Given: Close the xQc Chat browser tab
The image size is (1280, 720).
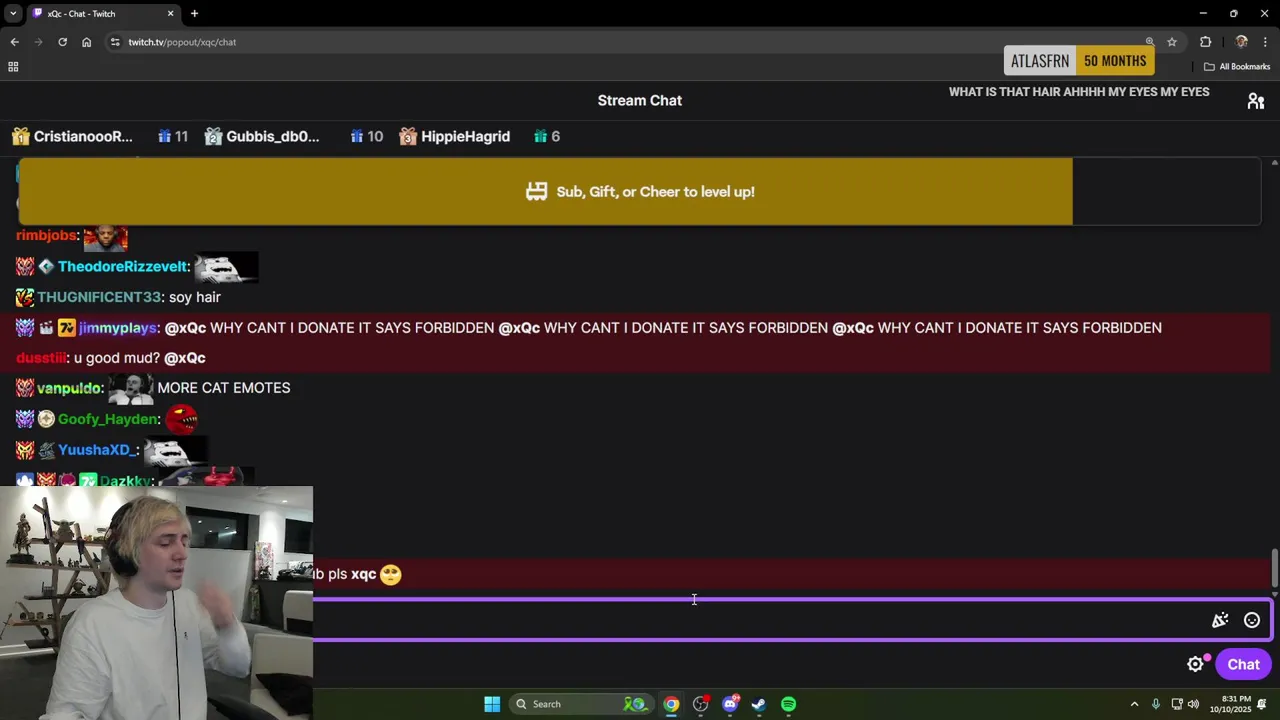Looking at the screenshot, I should point(170,13).
